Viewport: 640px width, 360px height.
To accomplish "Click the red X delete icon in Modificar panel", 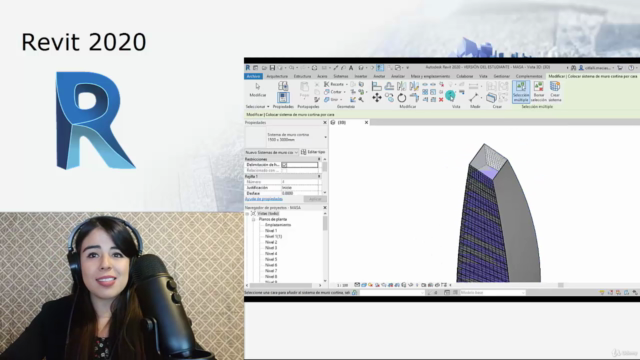I will tap(441, 100).
